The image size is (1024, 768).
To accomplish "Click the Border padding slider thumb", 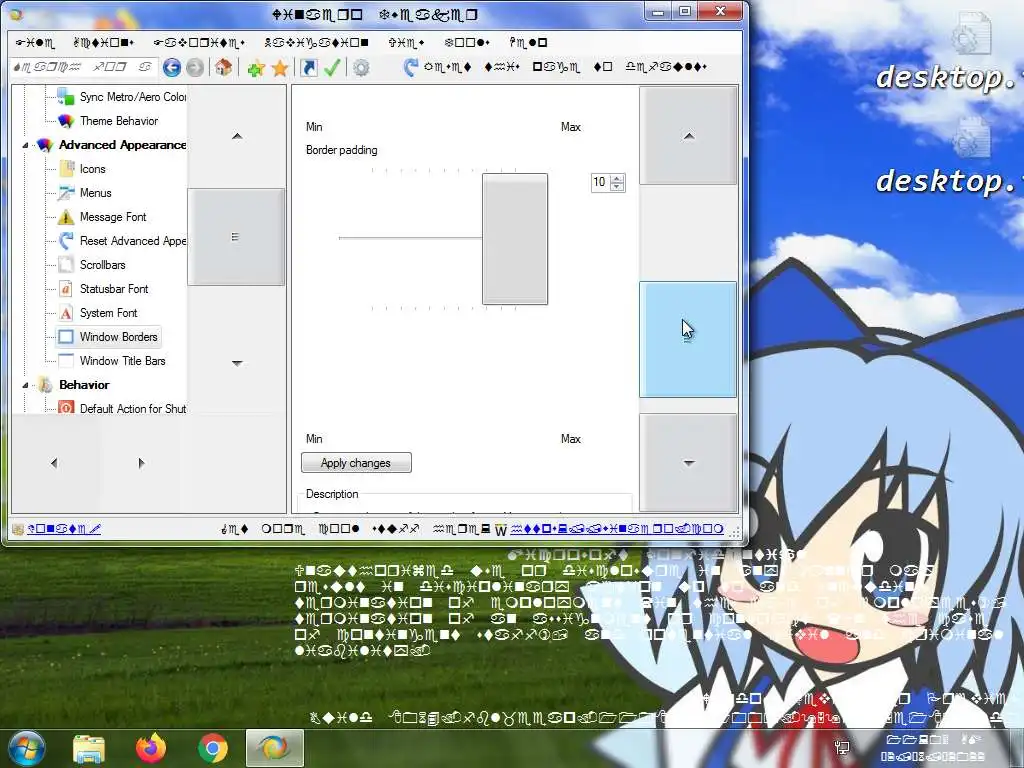I will click(515, 239).
